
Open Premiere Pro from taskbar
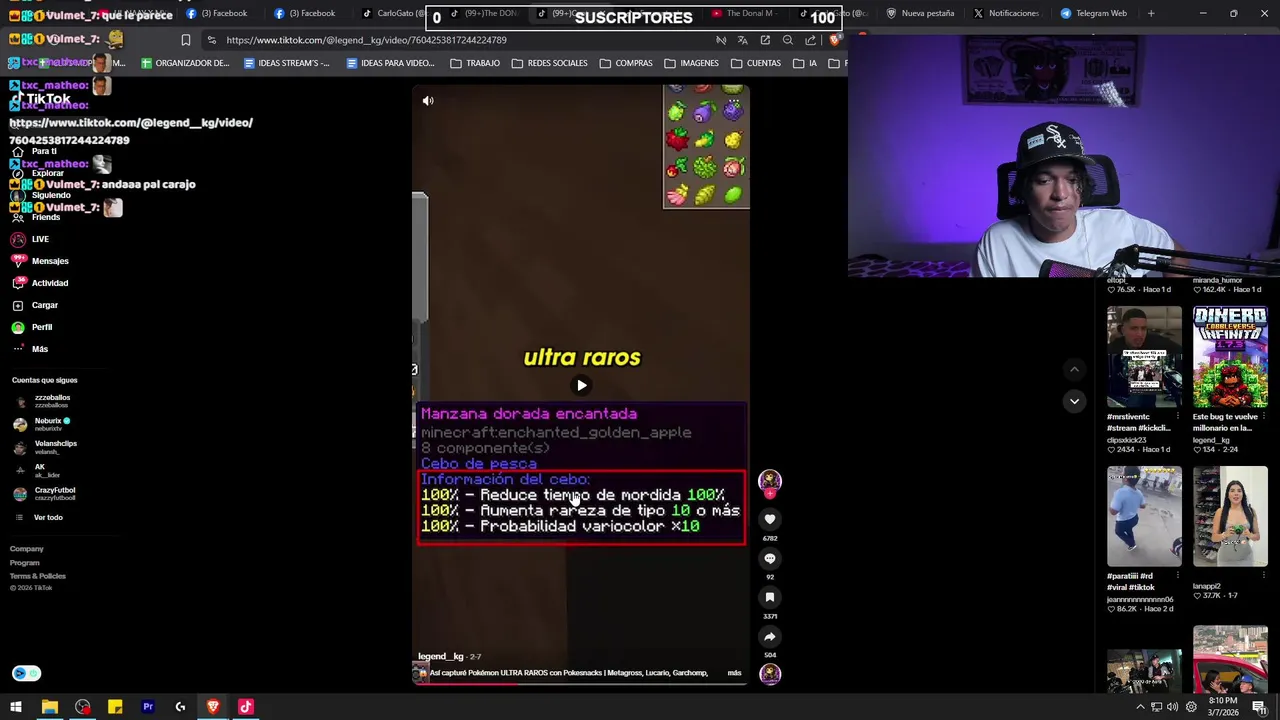[x=148, y=707]
